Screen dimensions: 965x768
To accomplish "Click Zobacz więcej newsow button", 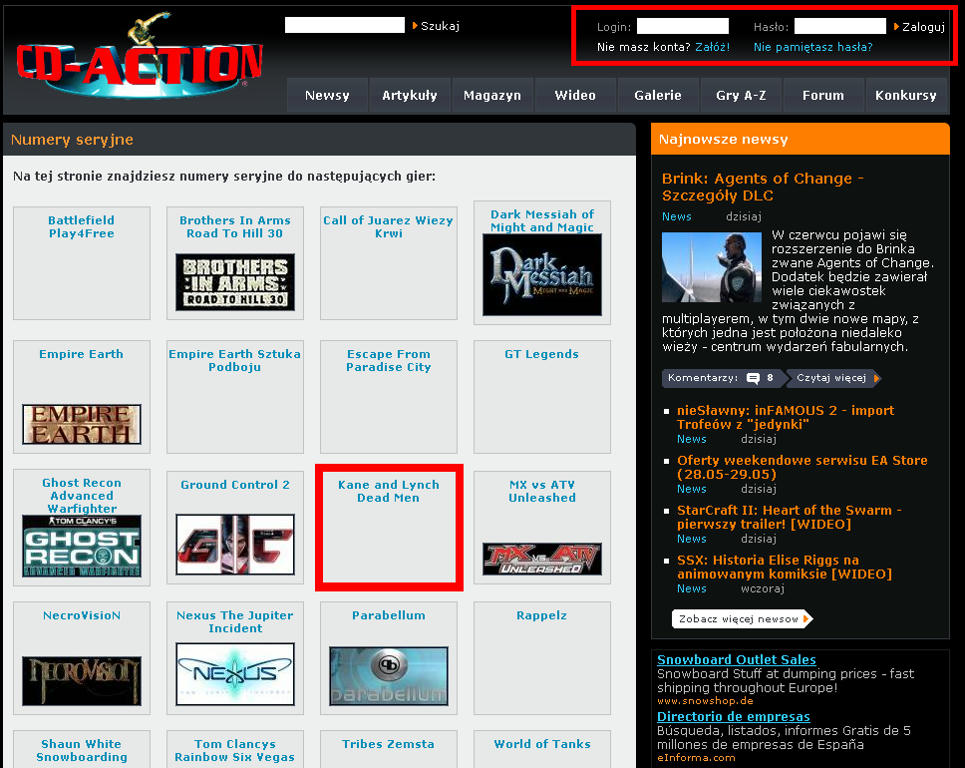I will click(742, 619).
